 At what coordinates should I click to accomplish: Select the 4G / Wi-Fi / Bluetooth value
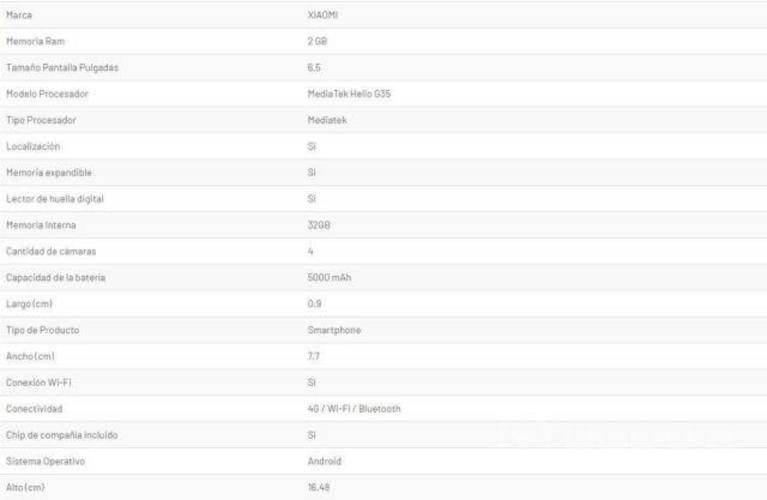tap(355, 408)
